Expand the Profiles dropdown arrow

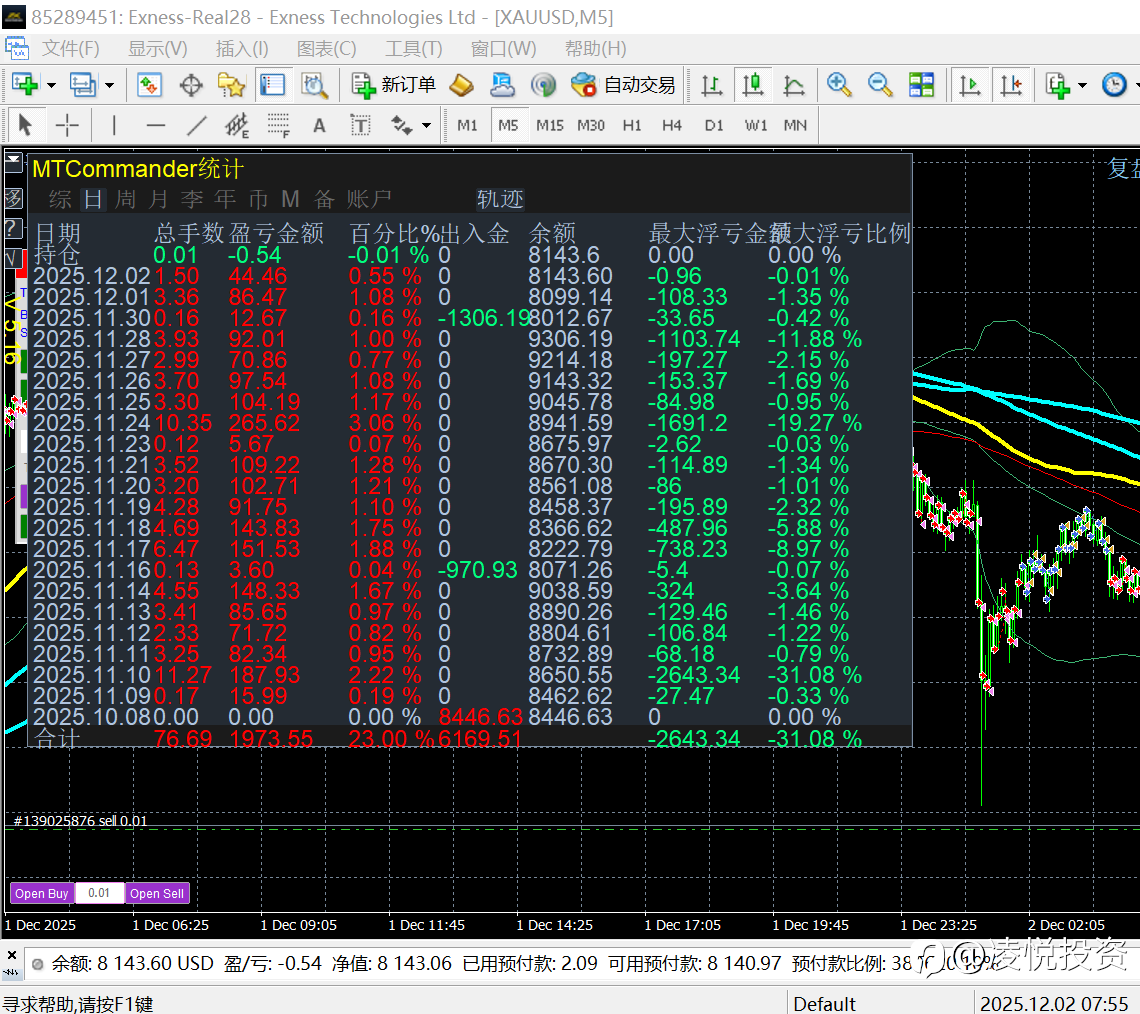109,85
